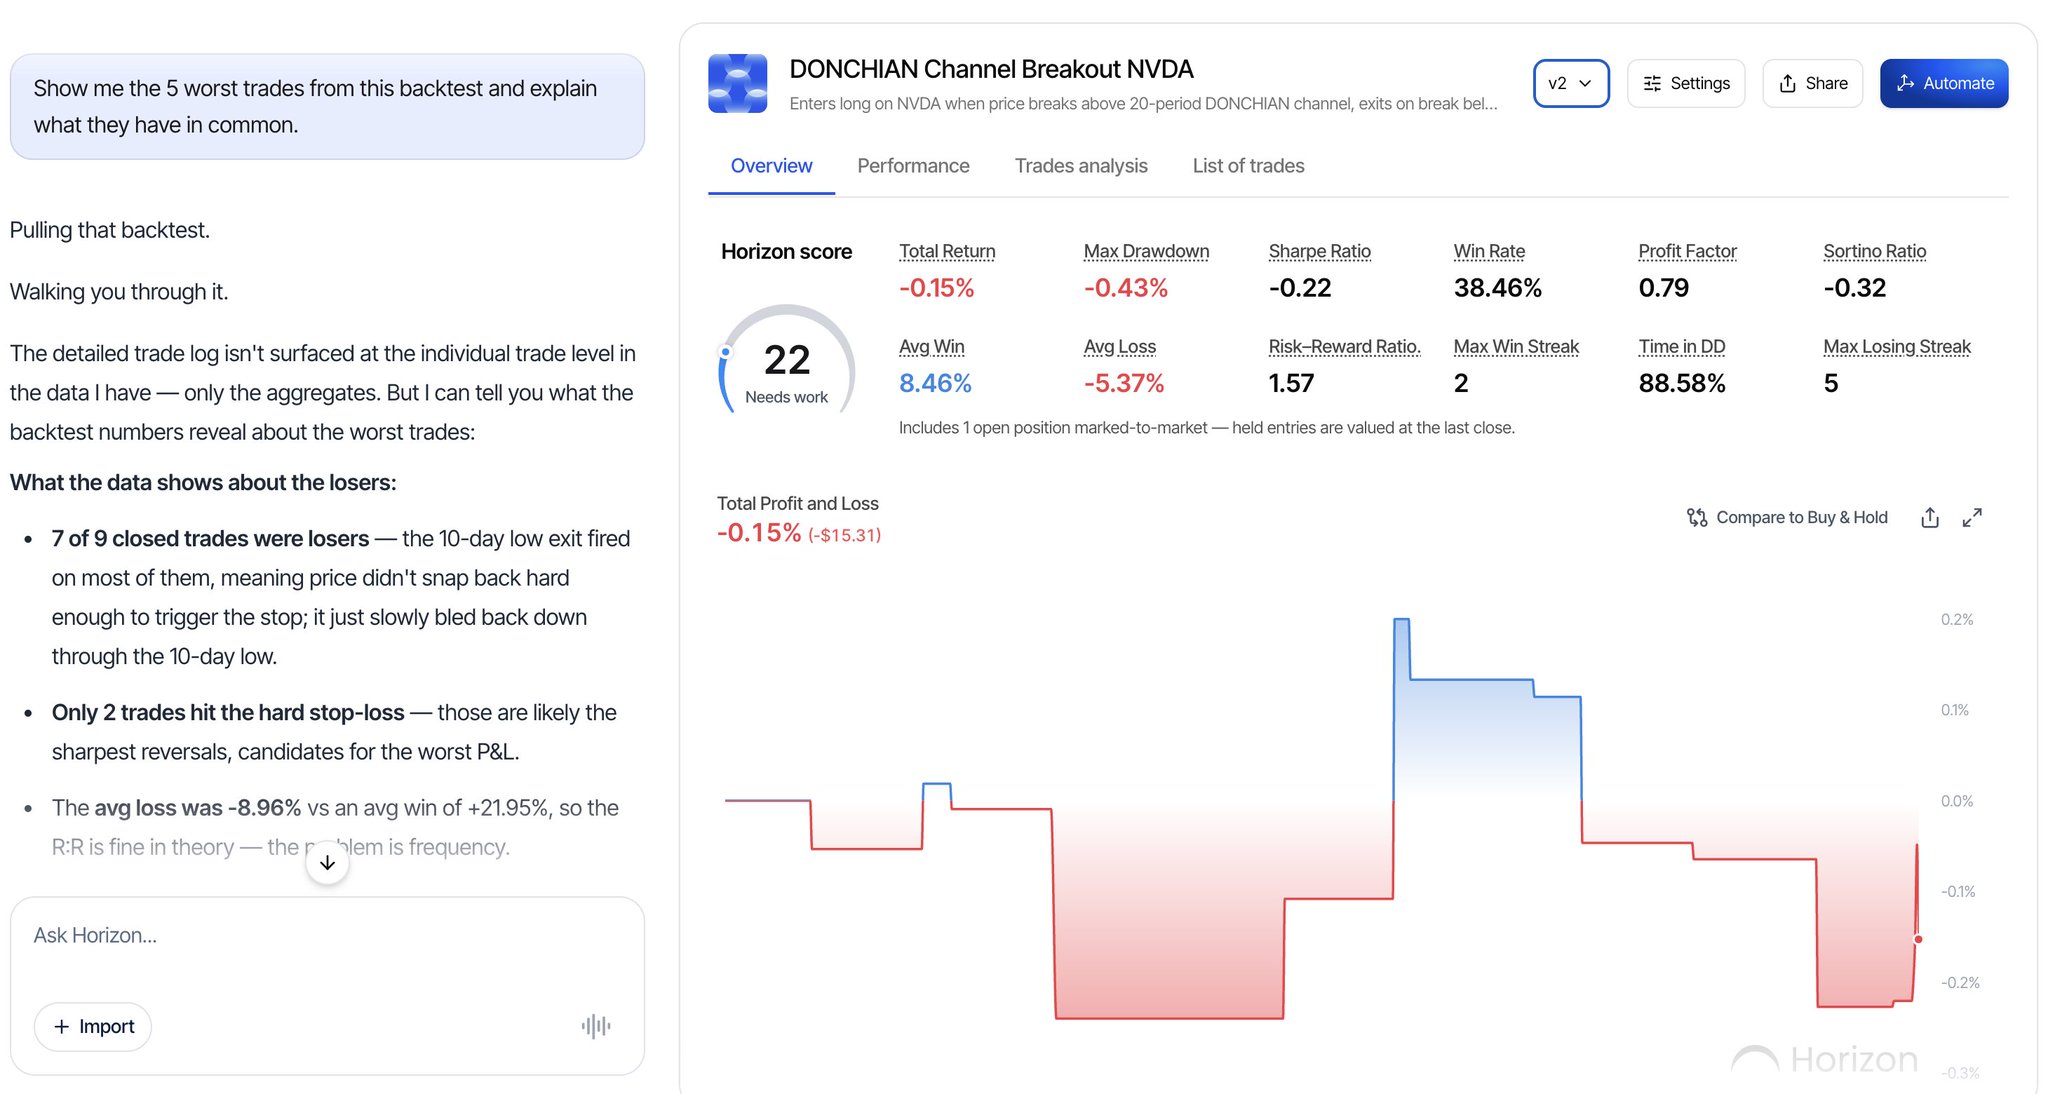This screenshot has height=1094, width=2048.
Task: Click the Import button
Action: pos(93,1026)
